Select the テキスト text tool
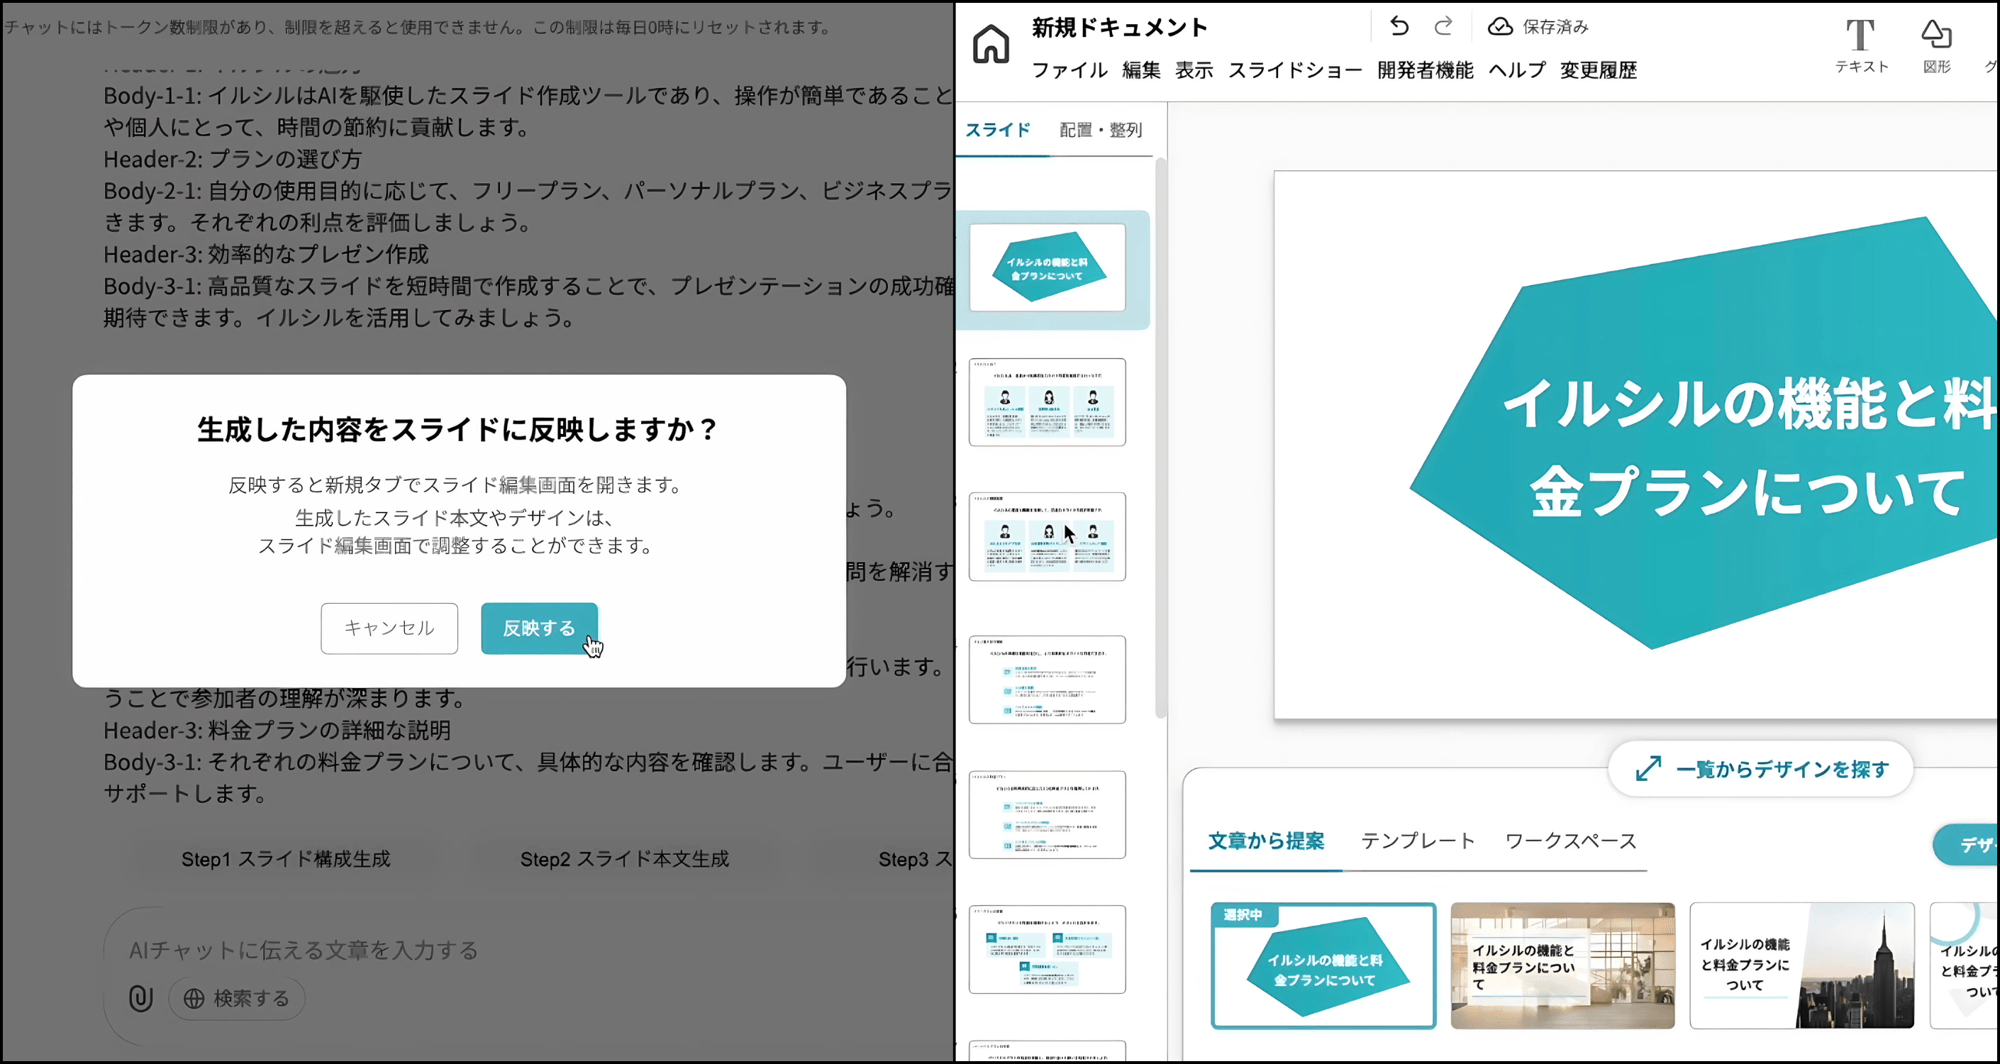This screenshot has width=2000, height=1064. (1860, 46)
